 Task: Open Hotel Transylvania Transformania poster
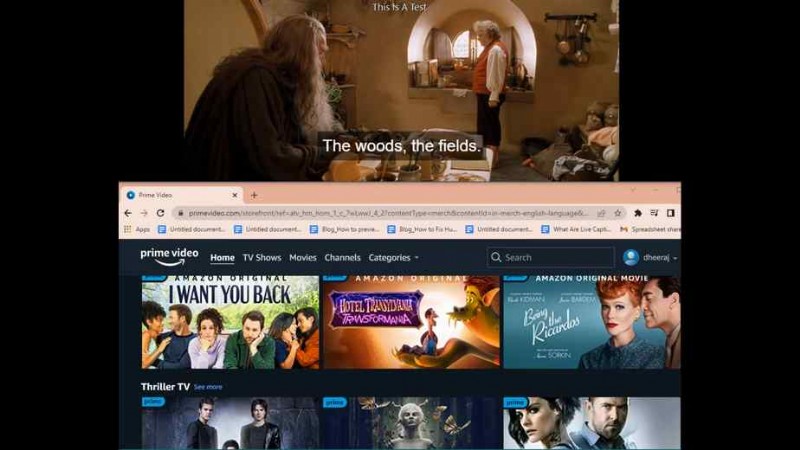(411, 322)
